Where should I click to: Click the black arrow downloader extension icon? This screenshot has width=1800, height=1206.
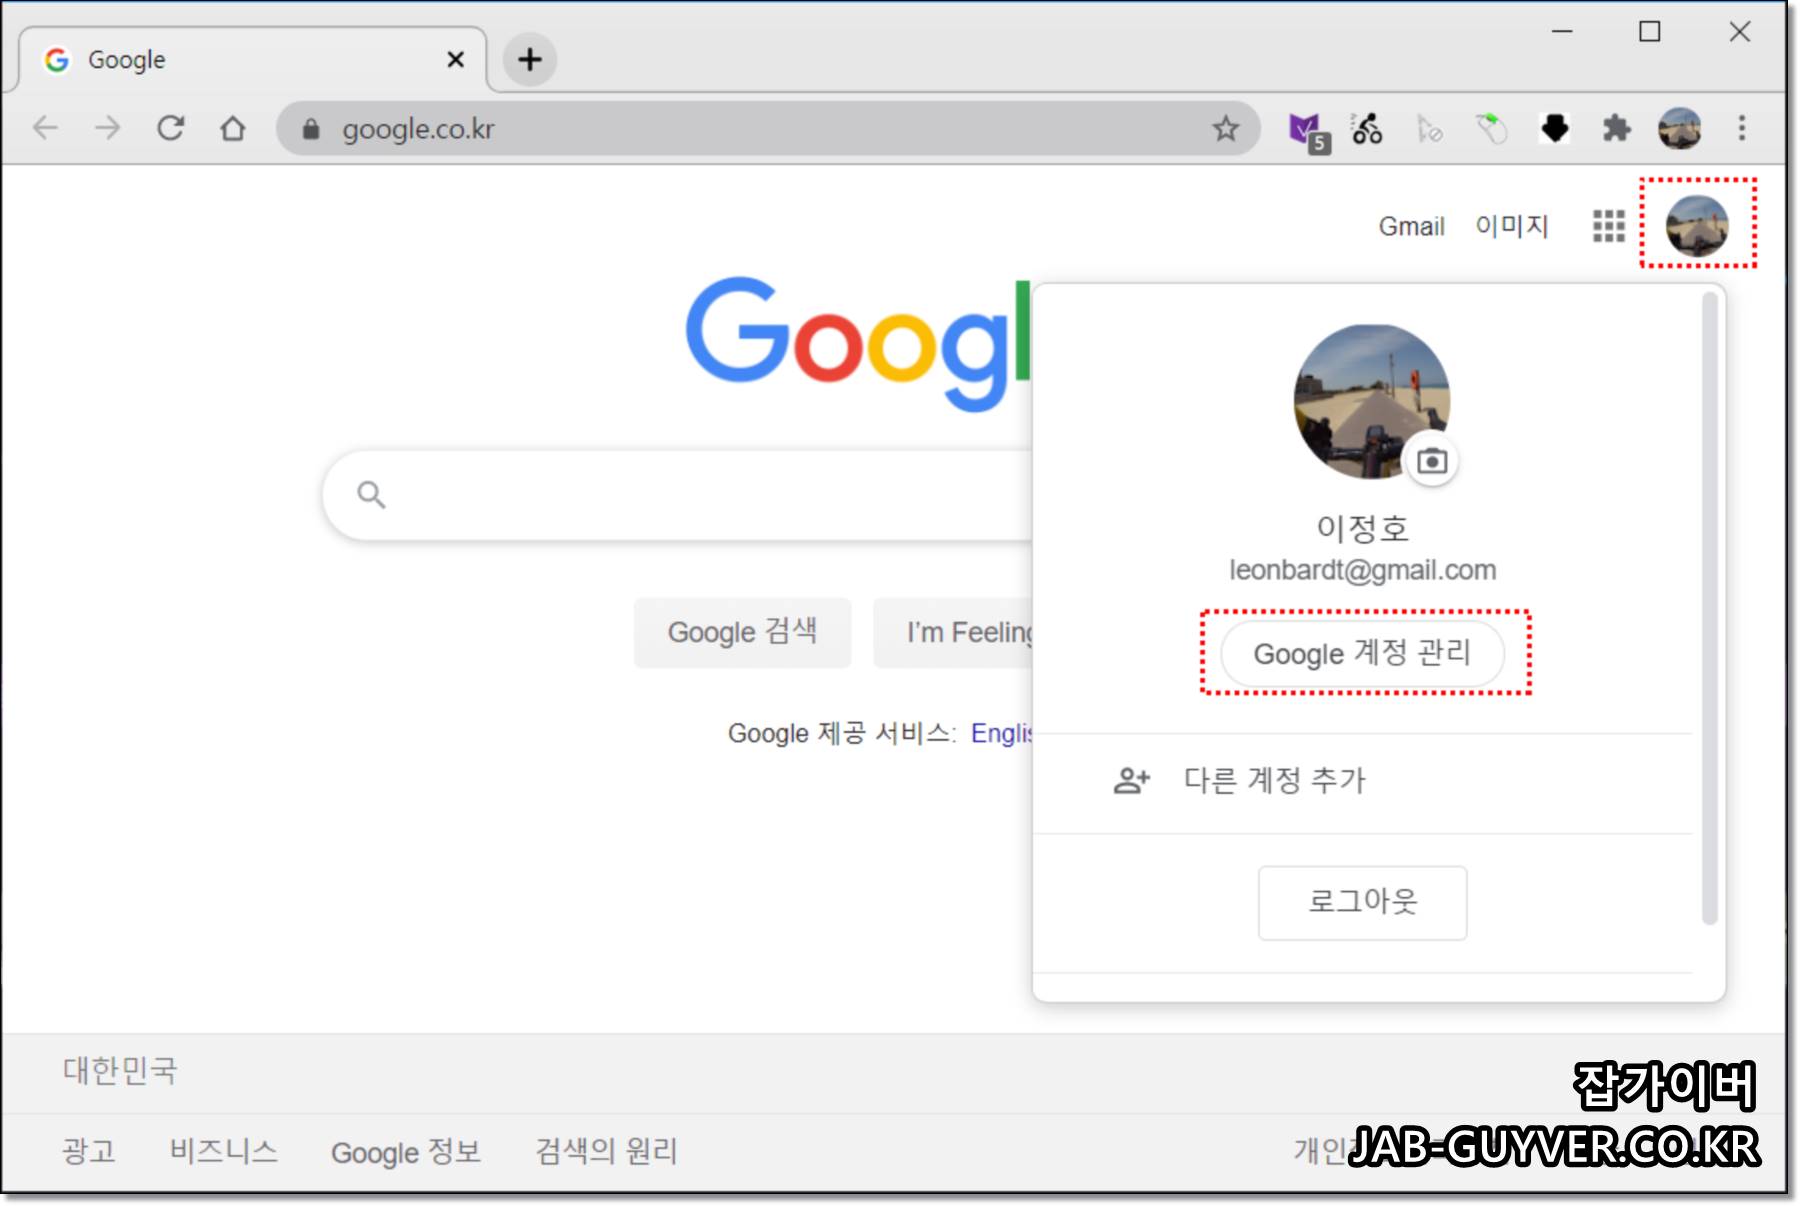click(1554, 128)
